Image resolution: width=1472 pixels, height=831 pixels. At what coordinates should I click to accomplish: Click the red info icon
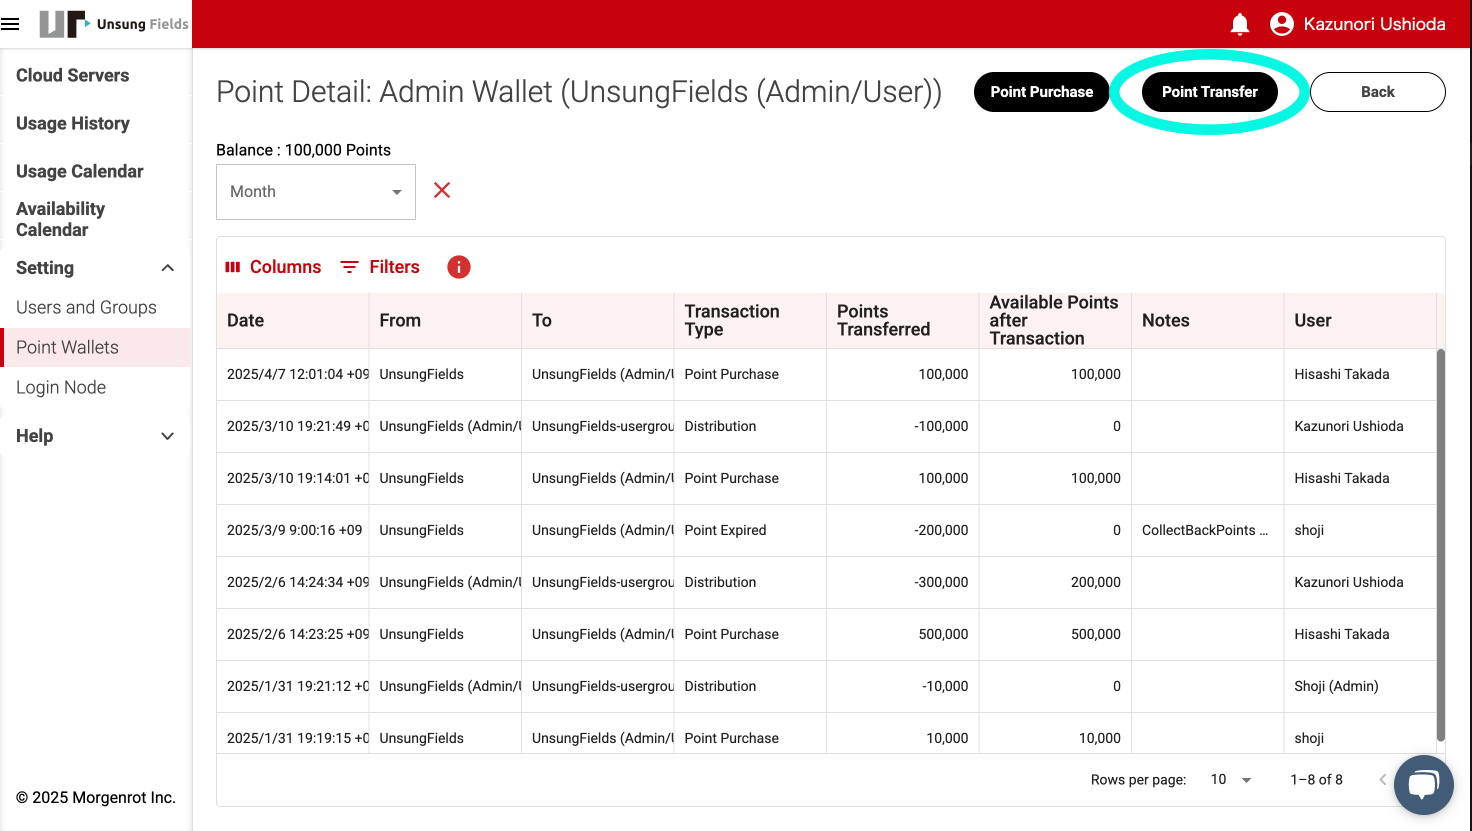click(459, 267)
